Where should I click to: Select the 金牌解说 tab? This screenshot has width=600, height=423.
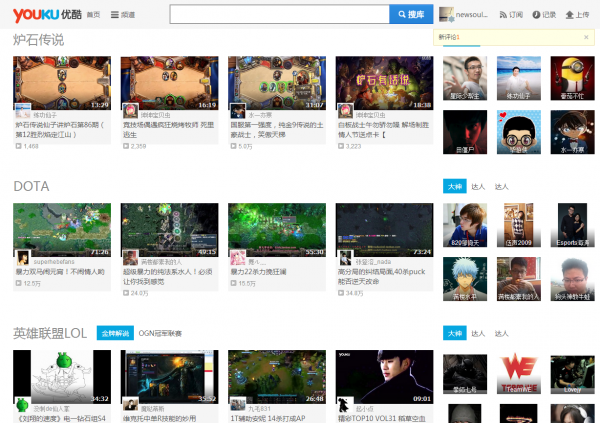[x=115, y=333]
